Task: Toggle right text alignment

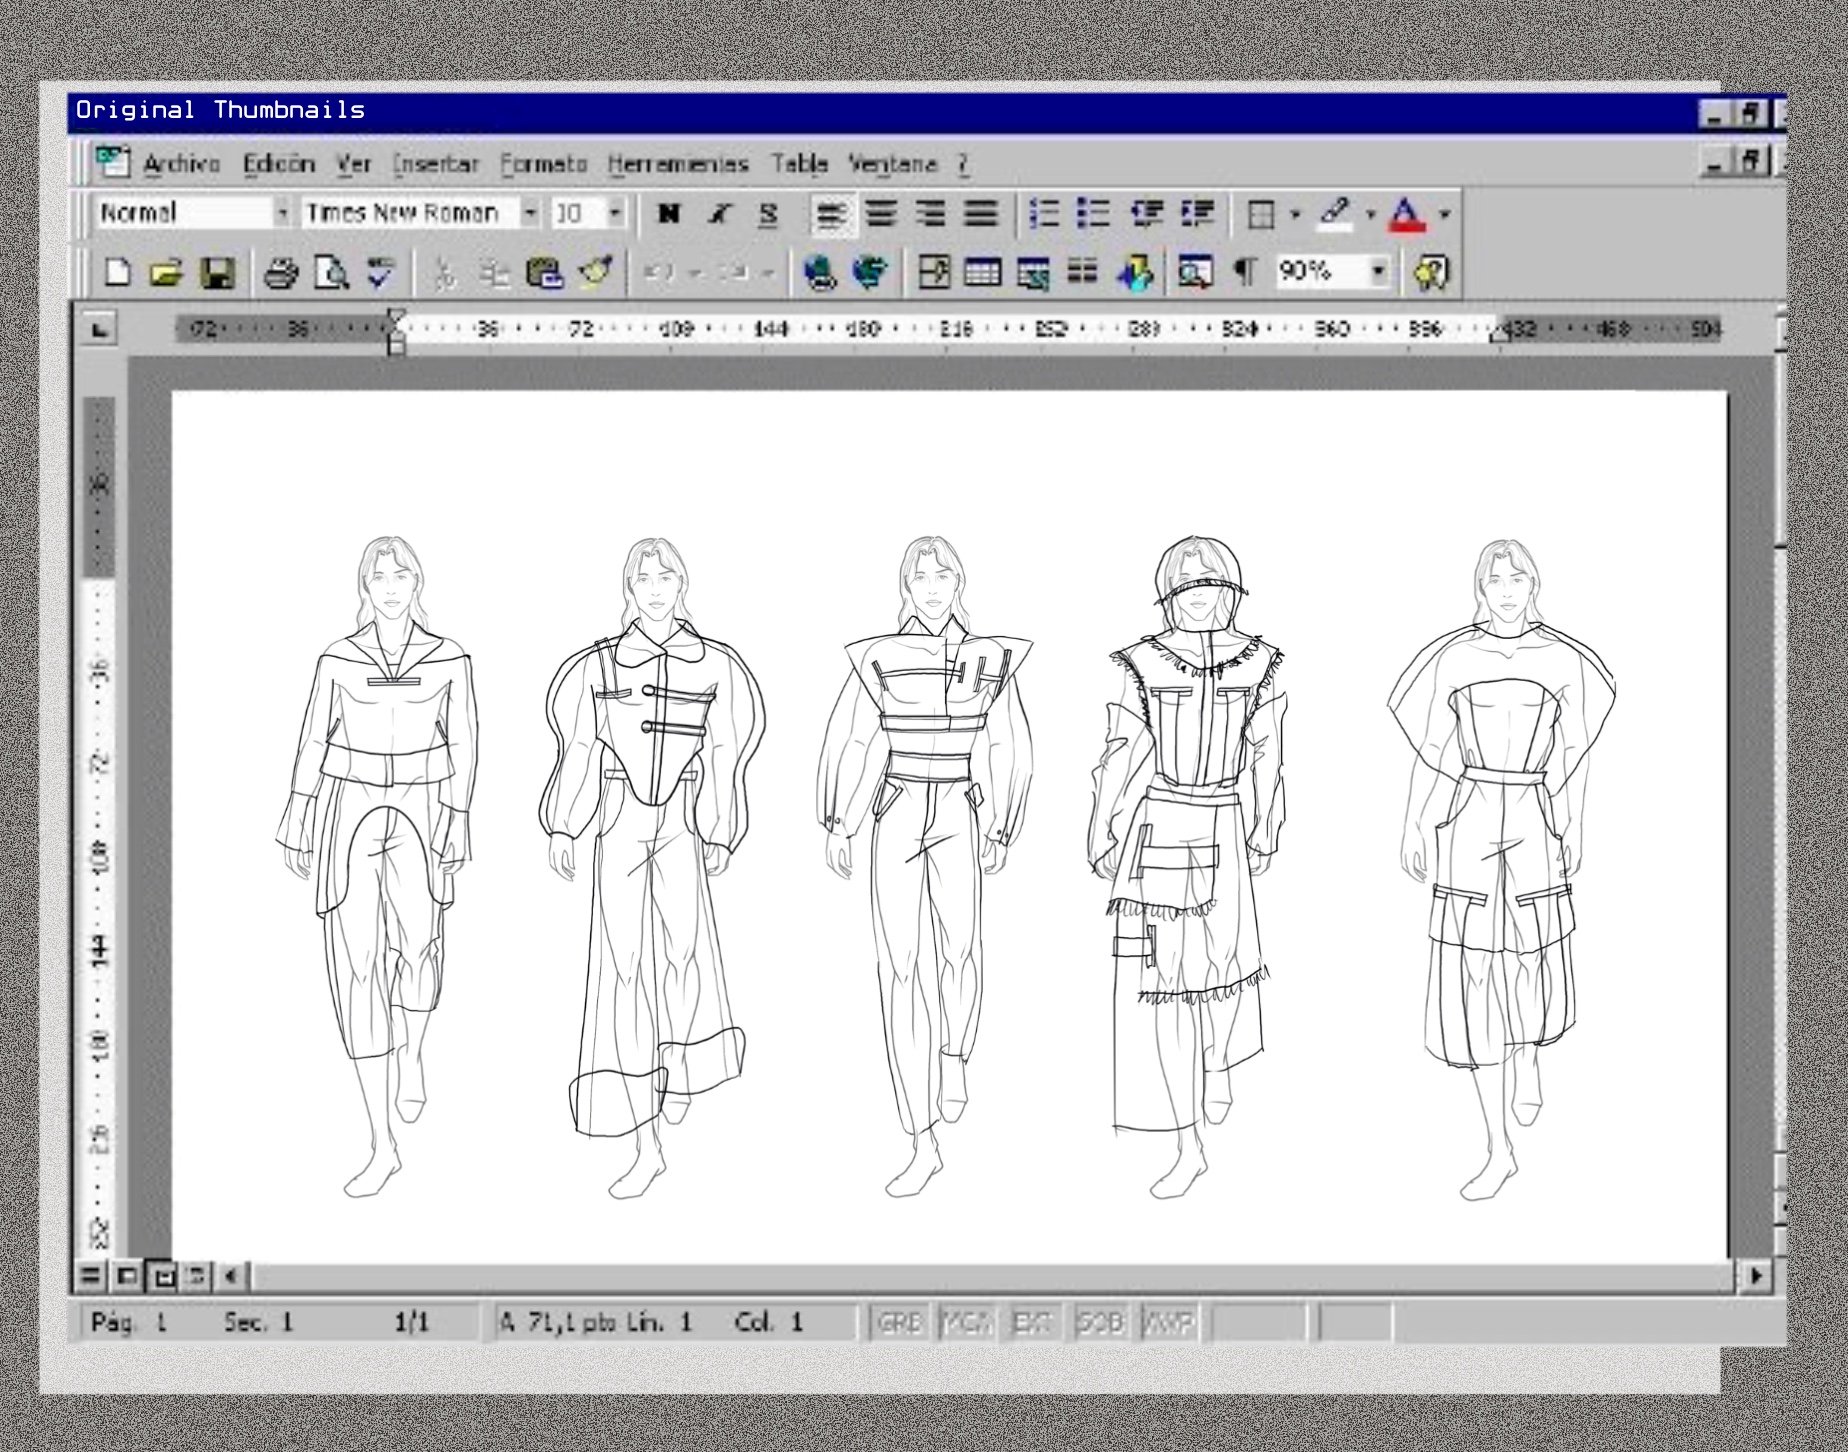Action: pos(931,213)
